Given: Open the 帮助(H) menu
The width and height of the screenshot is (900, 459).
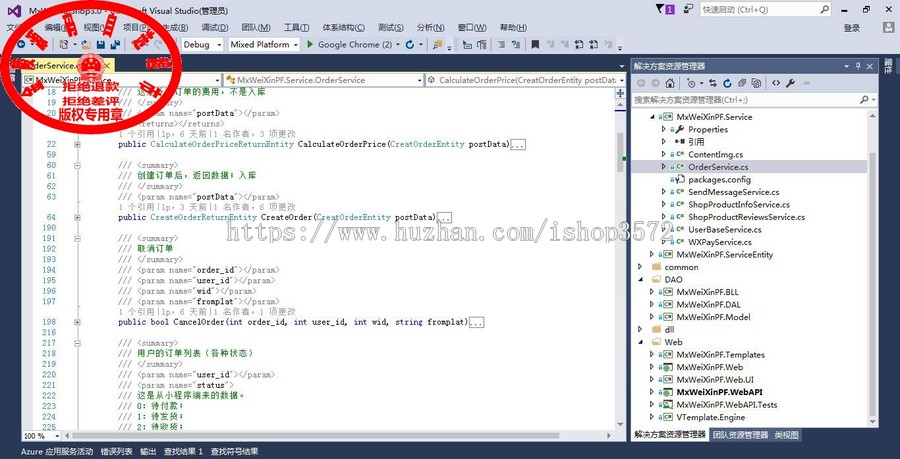Looking at the screenshot, I should point(514,28).
